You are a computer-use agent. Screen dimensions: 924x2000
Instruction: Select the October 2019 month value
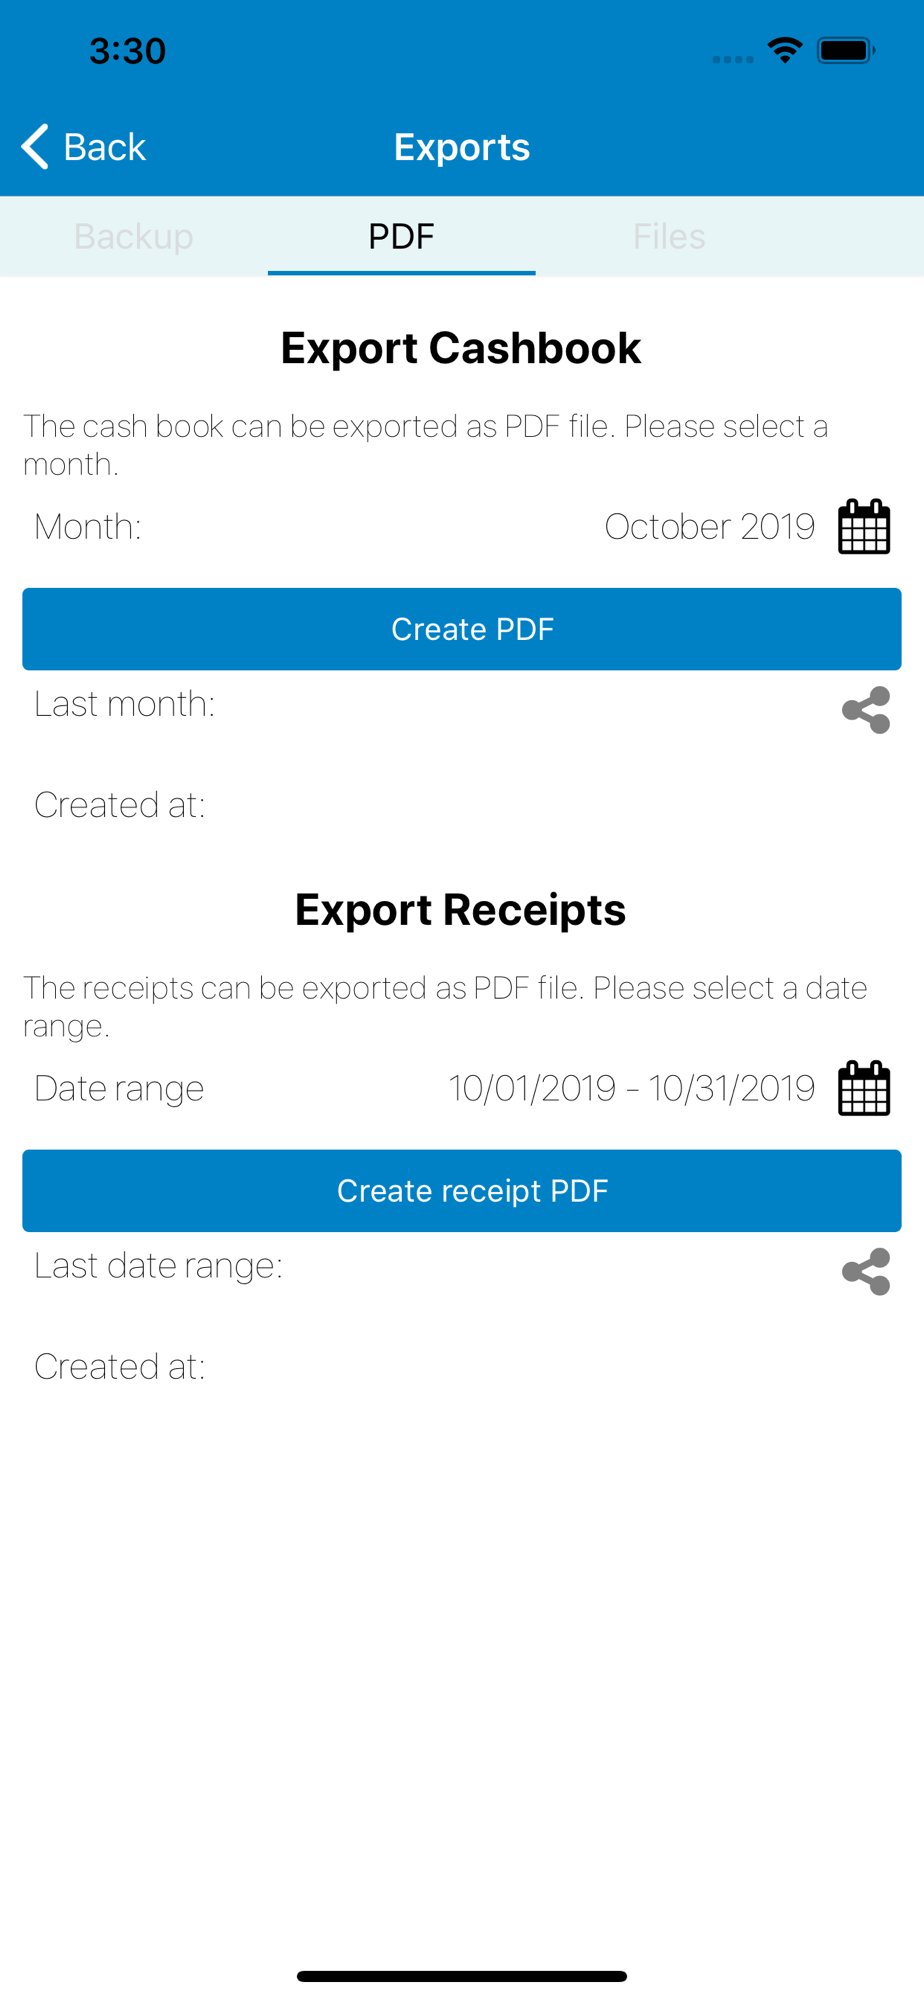tap(709, 527)
